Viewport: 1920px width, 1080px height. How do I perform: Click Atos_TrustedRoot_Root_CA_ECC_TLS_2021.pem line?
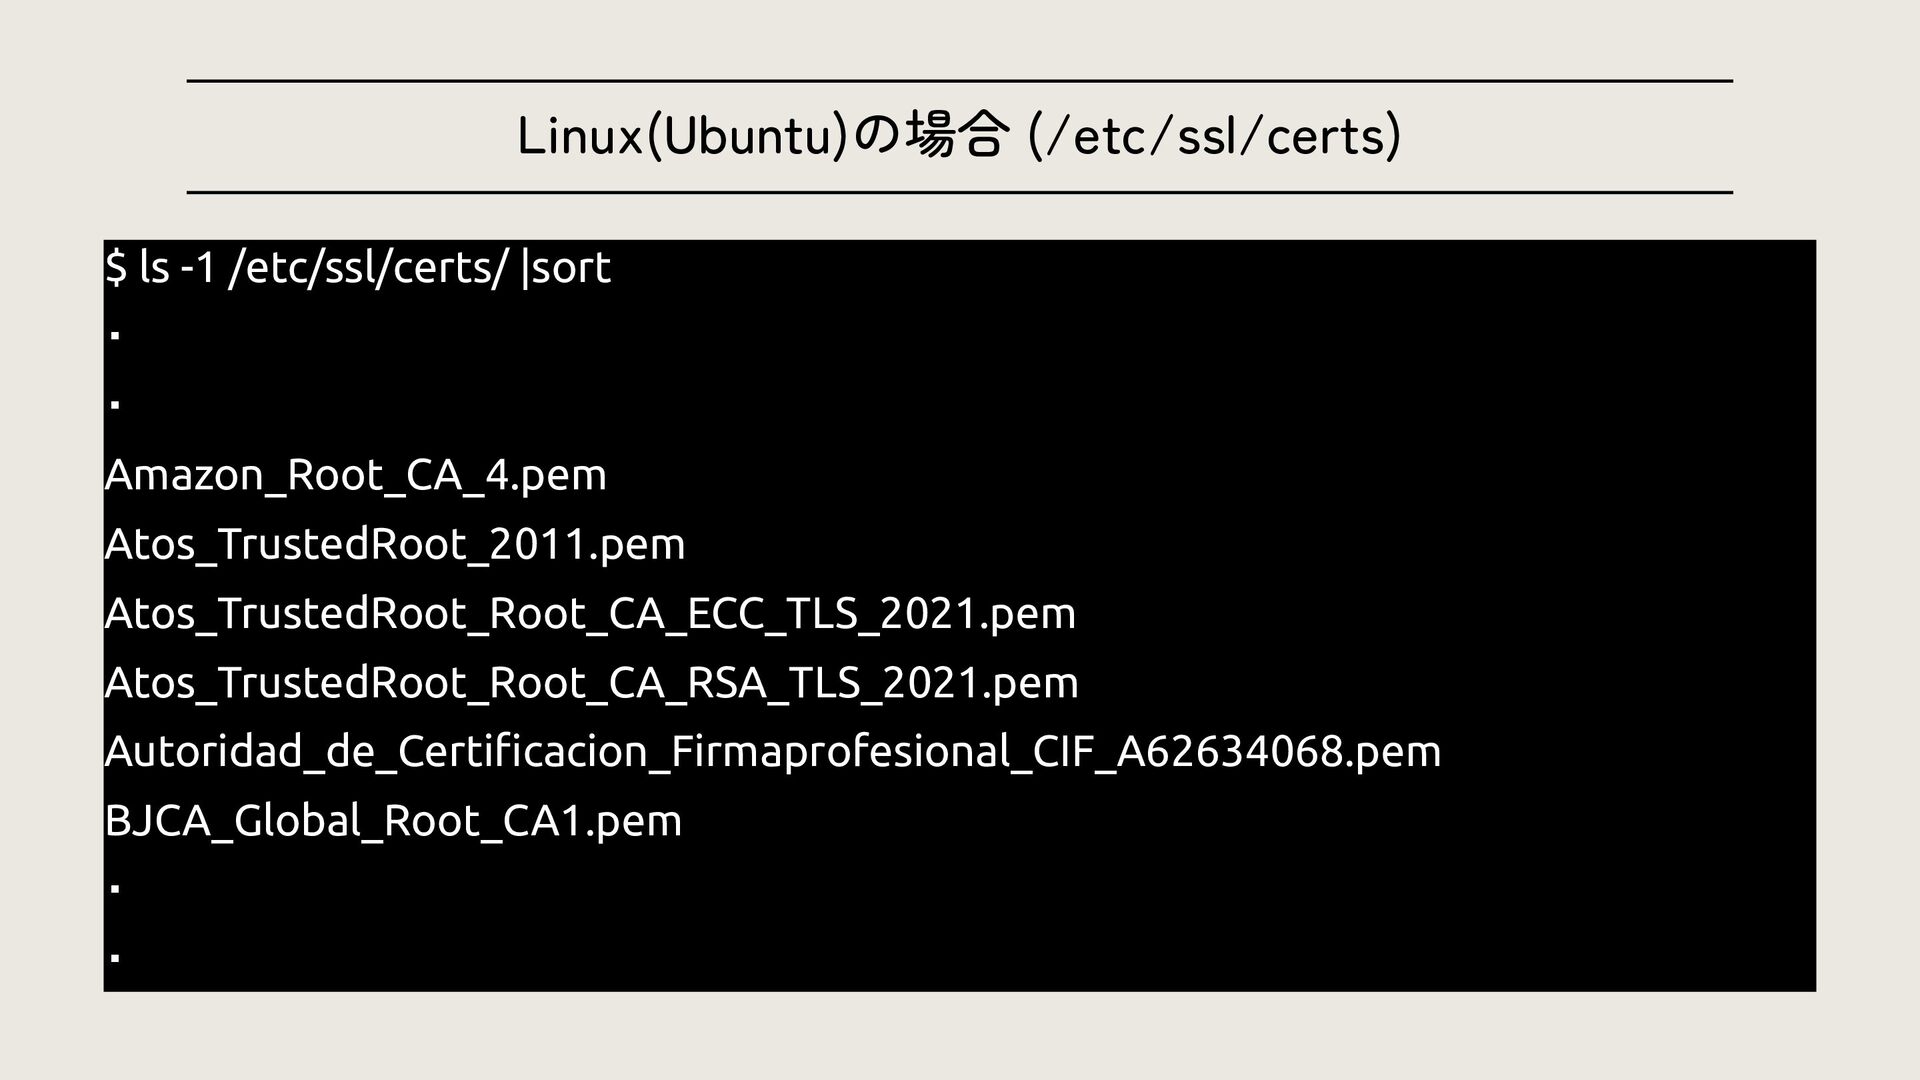tap(590, 613)
